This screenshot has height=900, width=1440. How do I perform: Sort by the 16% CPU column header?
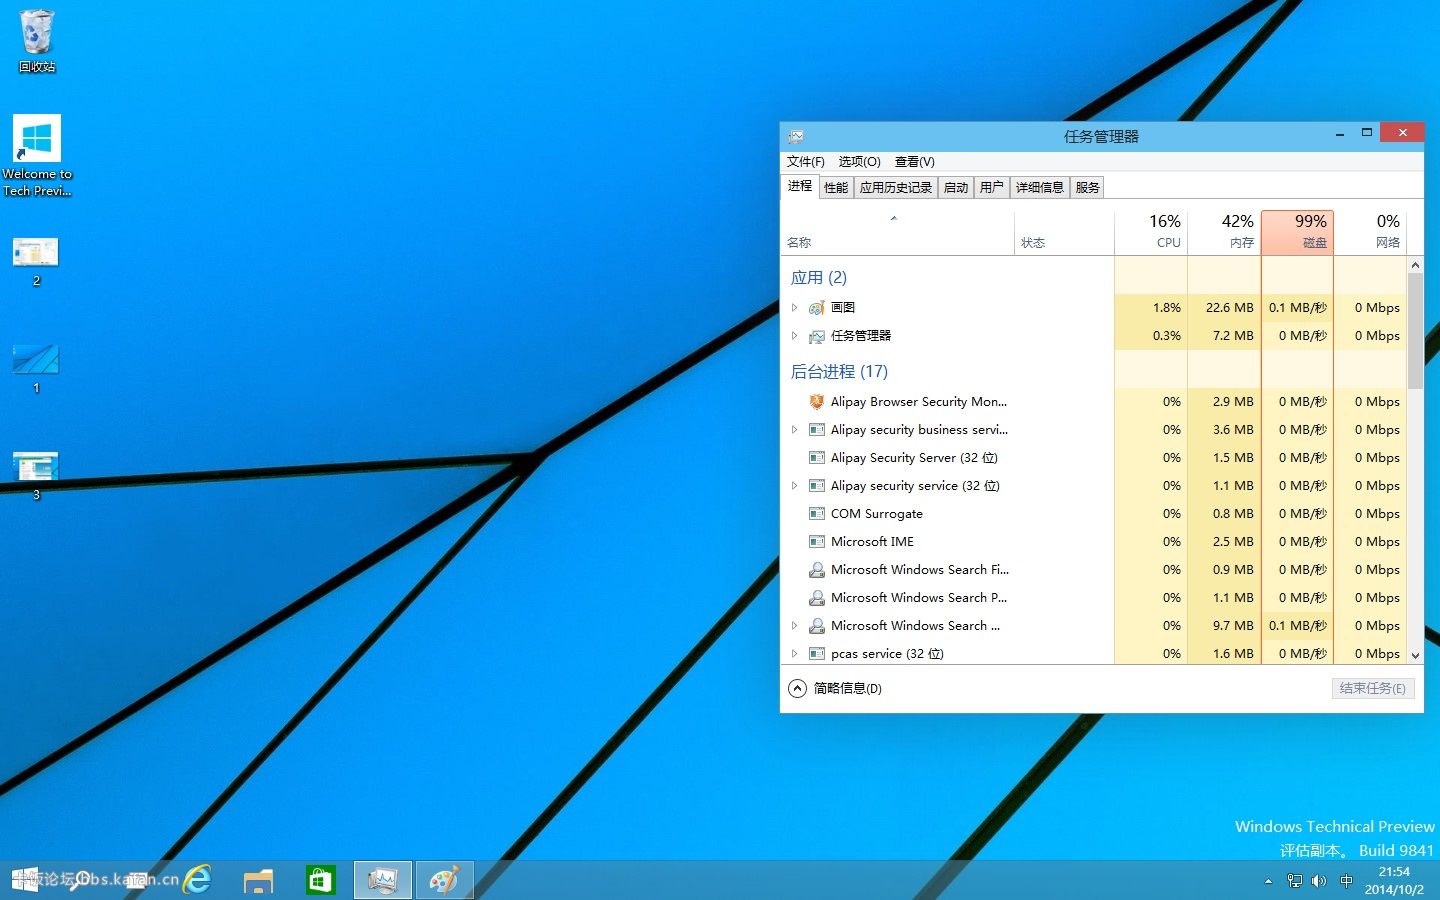click(1151, 233)
